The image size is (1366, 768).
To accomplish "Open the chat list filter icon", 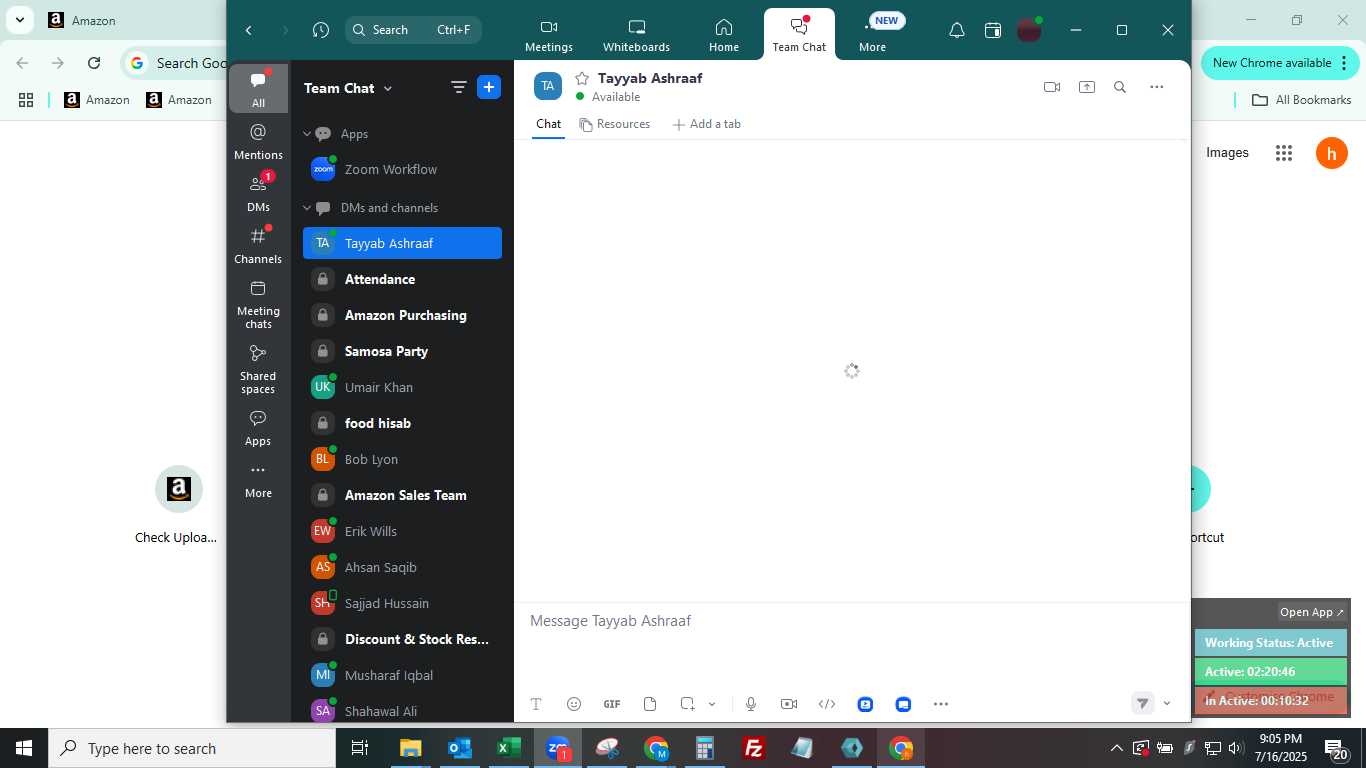I will tap(459, 88).
